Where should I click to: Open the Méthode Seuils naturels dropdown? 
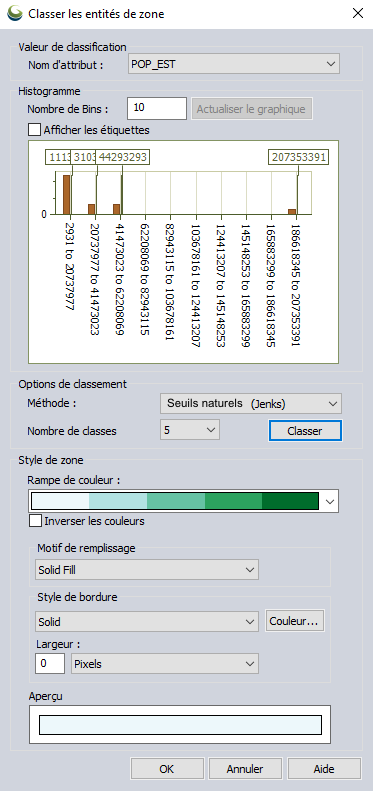pos(251,404)
